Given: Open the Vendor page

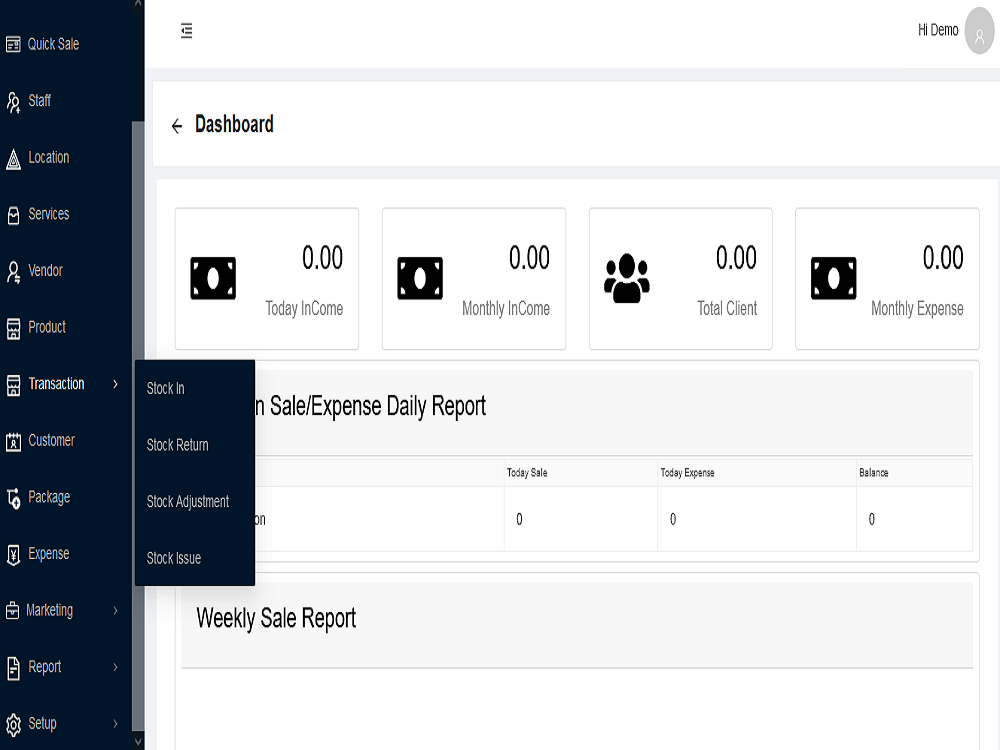Looking at the screenshot, I should [x=46, y=270].
